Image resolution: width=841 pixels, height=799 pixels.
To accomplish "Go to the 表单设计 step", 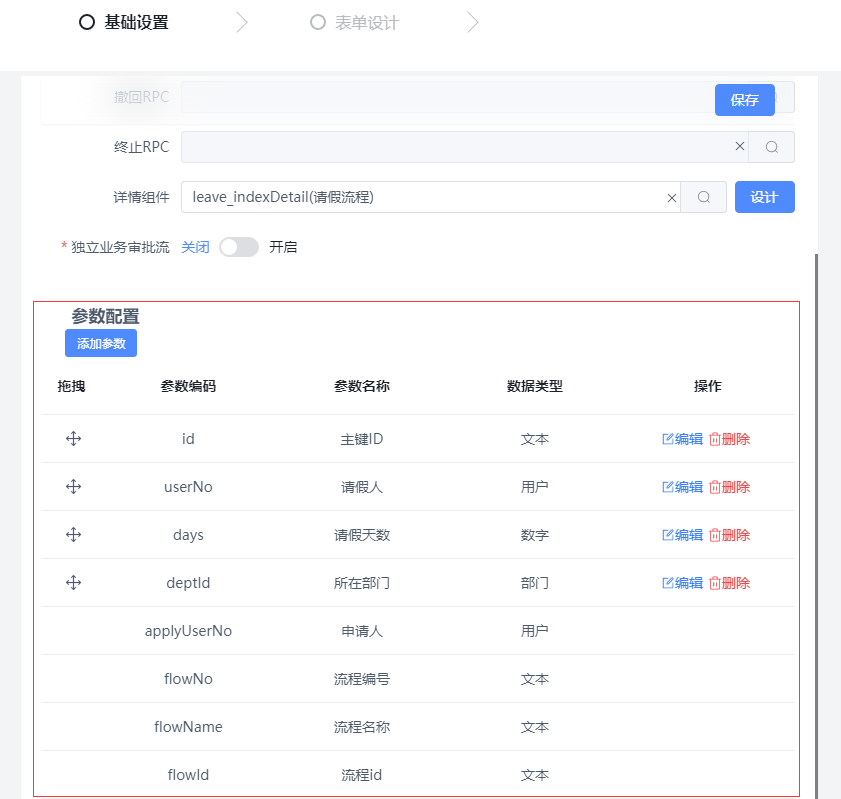I will [355, 23].
